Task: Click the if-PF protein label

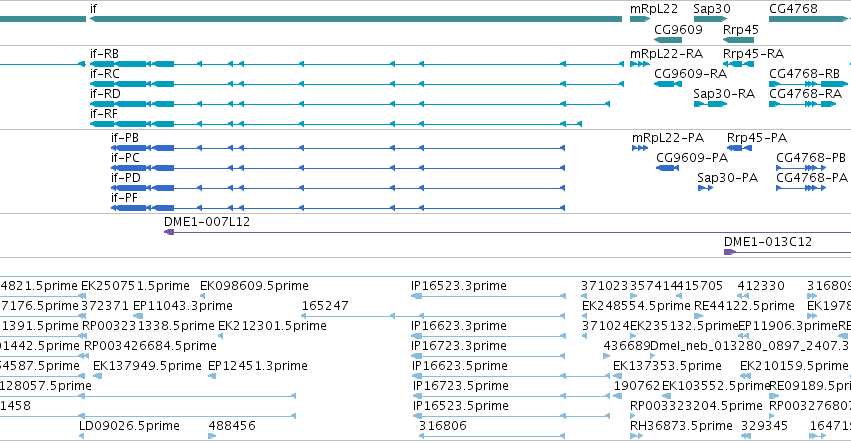Action: (124, 198)
